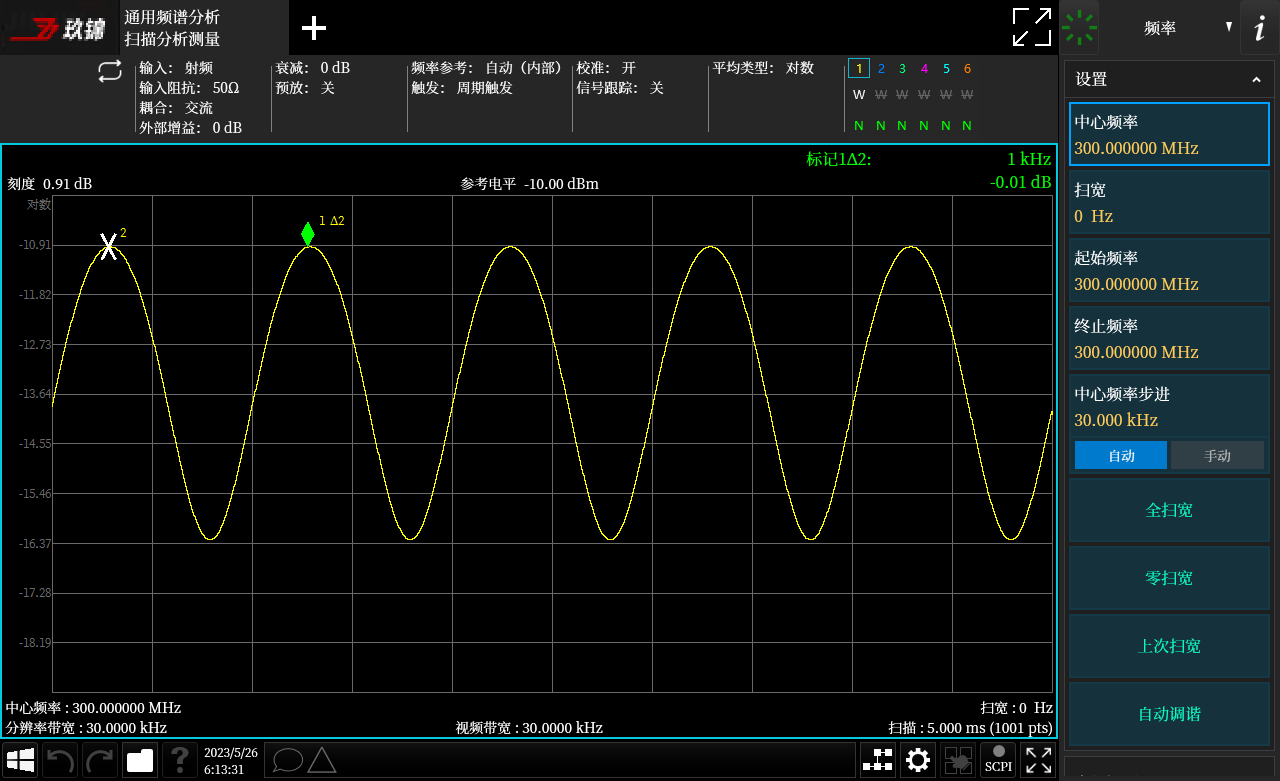Open the help question mark icon
This screenshot has height=781, width=1280.
[x=180, y=761]
